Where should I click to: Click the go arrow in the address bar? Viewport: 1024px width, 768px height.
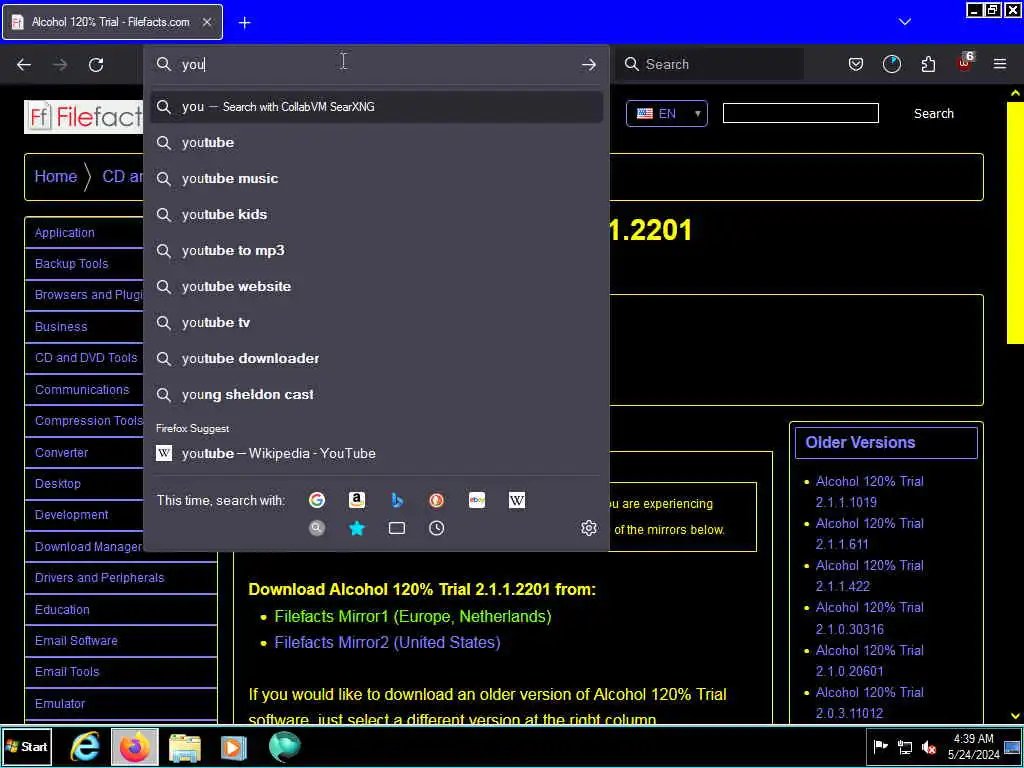pyautogui.click(x=588, y=65)
